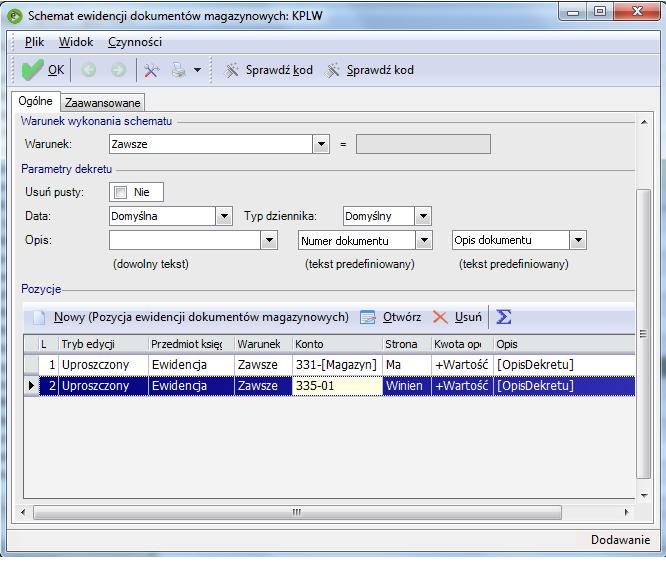Click the Otwórz button icon

click(367, 317)
